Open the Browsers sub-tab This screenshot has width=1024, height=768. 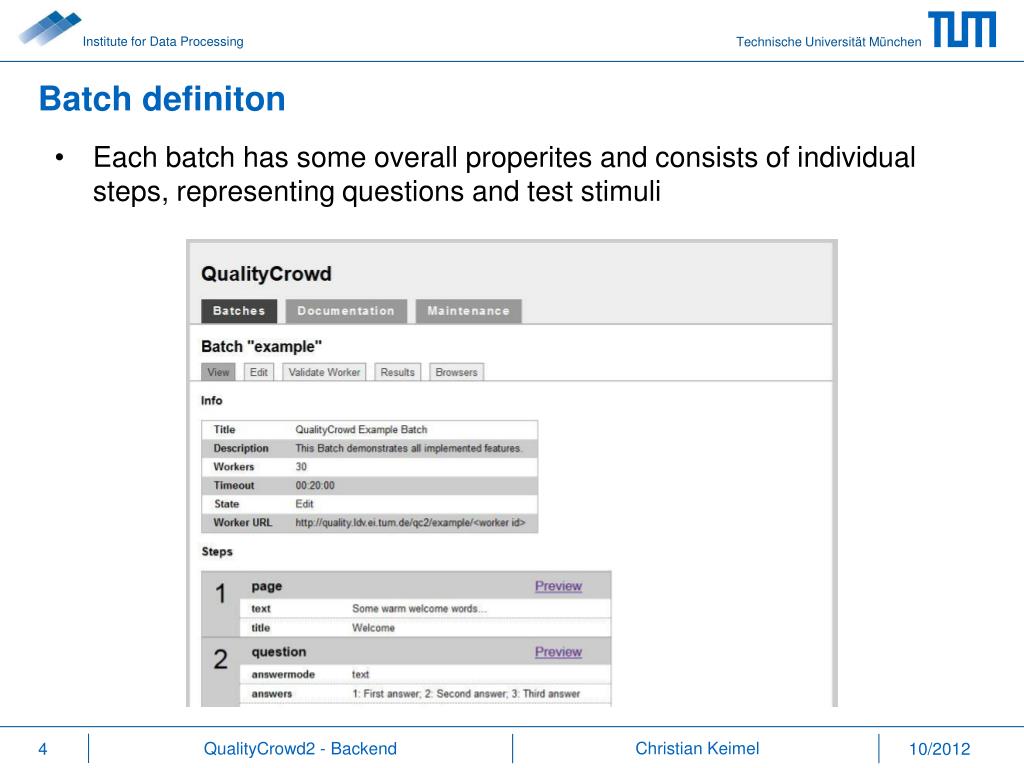point(456,372)
